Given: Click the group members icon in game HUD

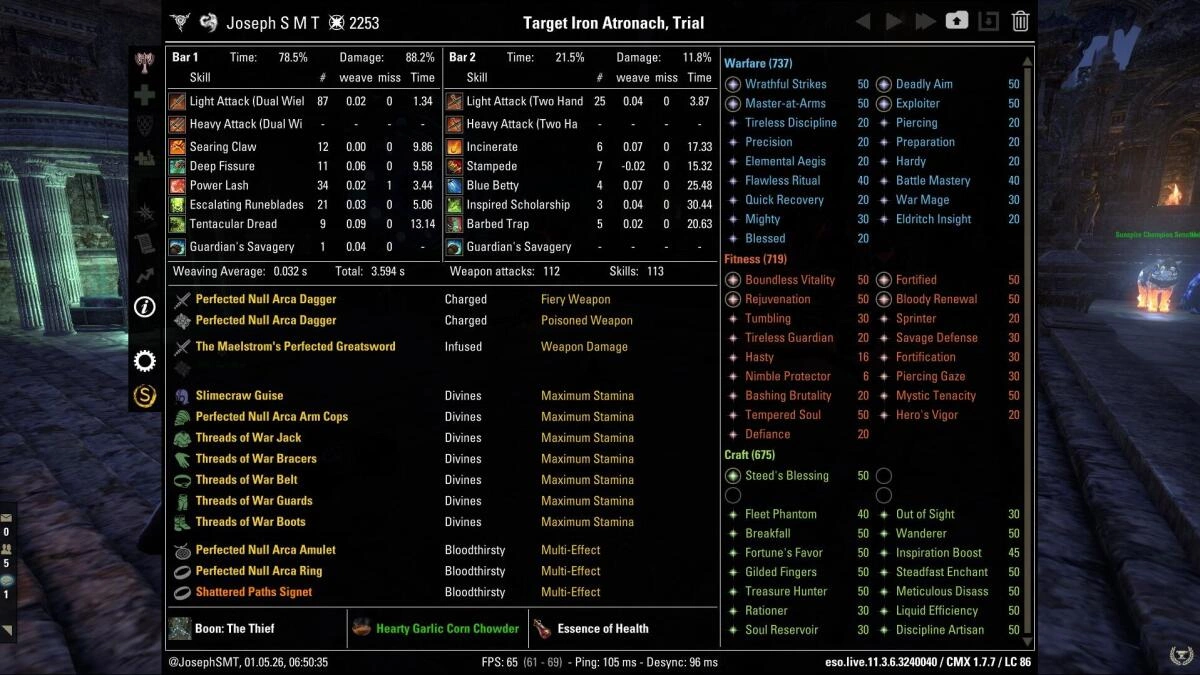Looking at the screenshot, I should click(6, 549).
